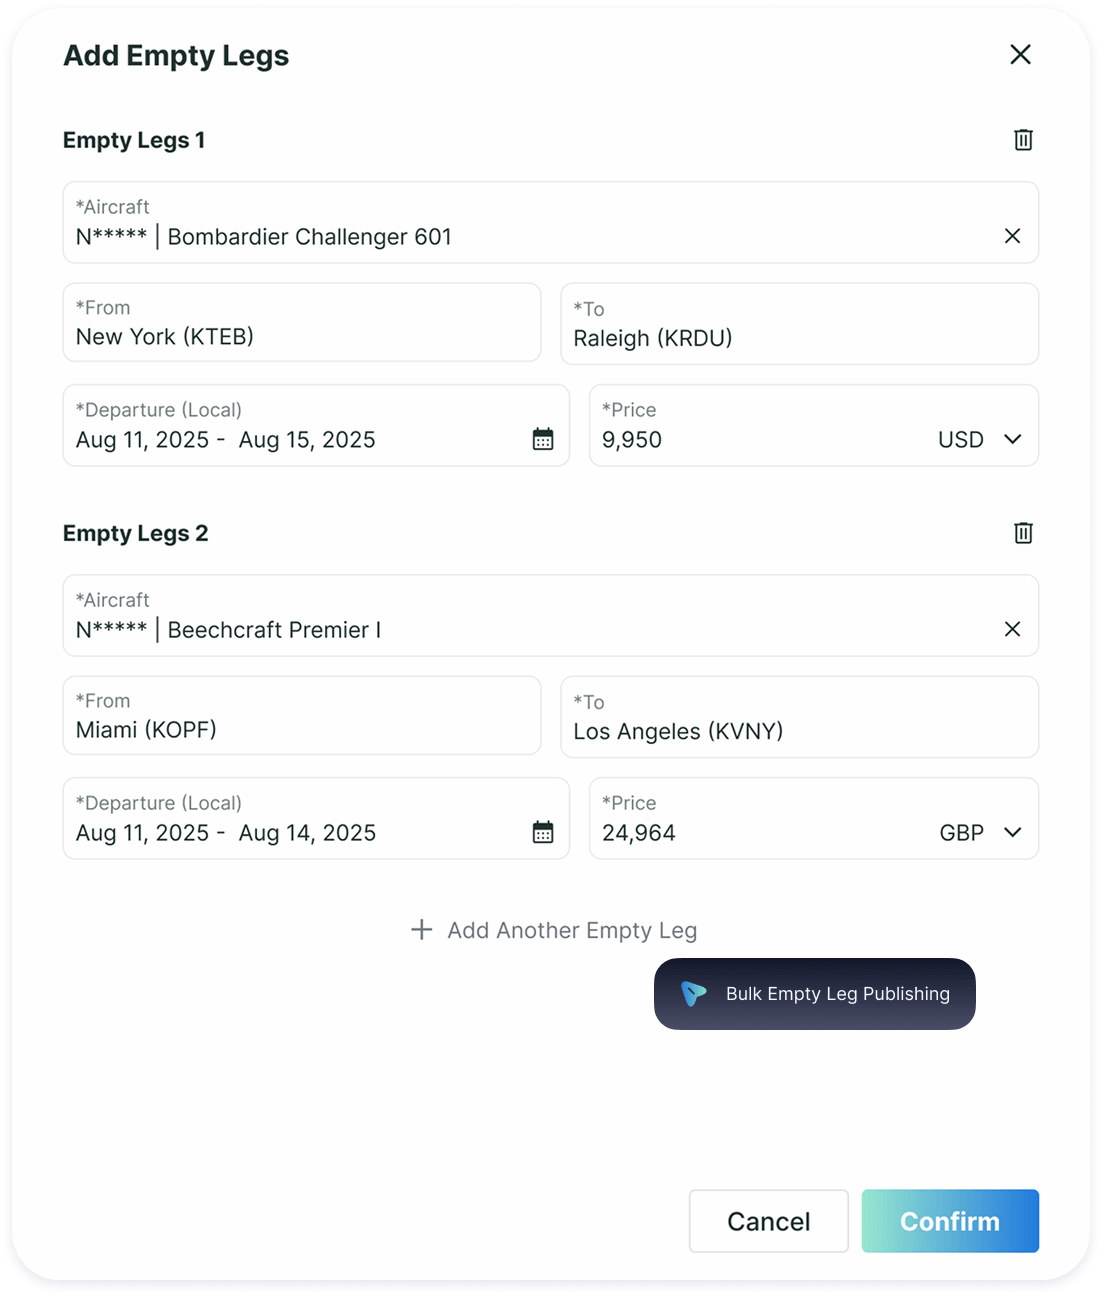This screenshot has width=1102, height=1296.
Task: Open the calendar for Empty Legs 1 departure
Action: [x=543, y=439]
